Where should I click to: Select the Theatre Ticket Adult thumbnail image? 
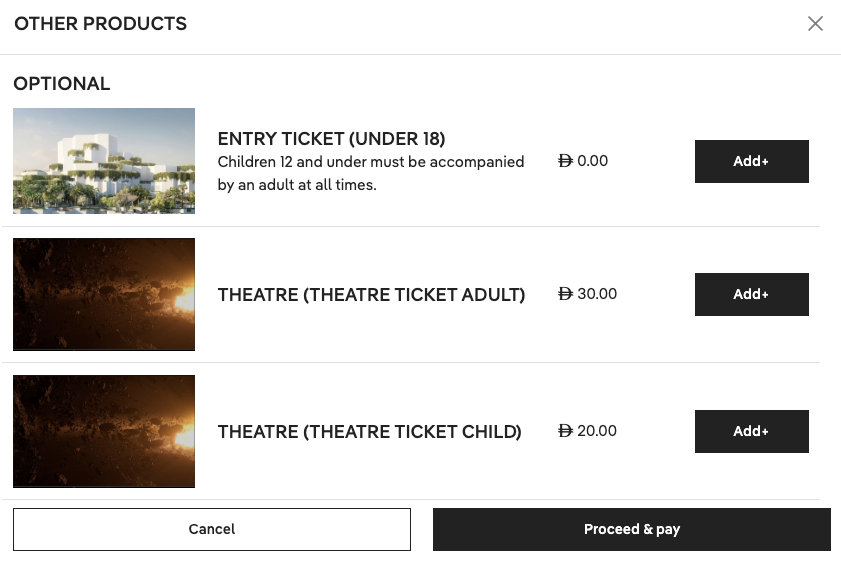104,294
